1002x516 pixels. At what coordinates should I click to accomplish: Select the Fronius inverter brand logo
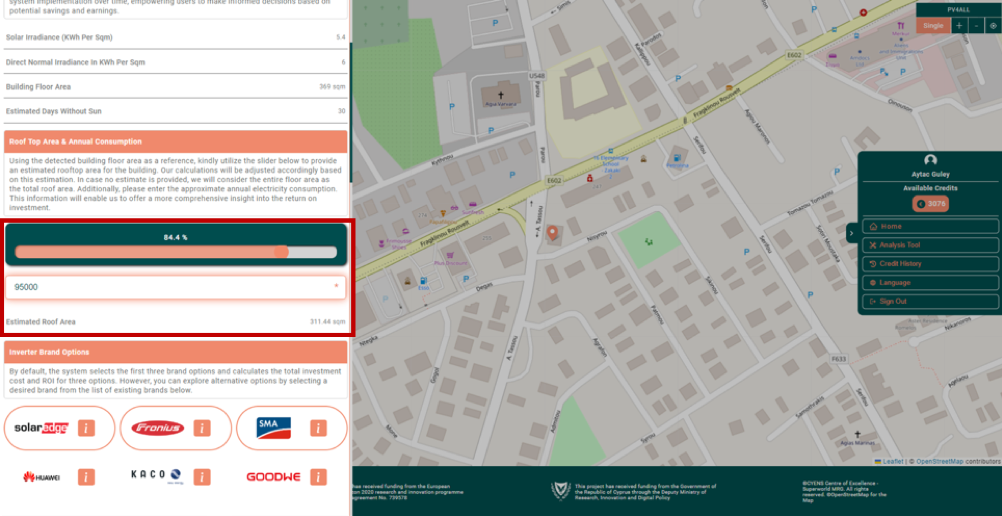157,428
